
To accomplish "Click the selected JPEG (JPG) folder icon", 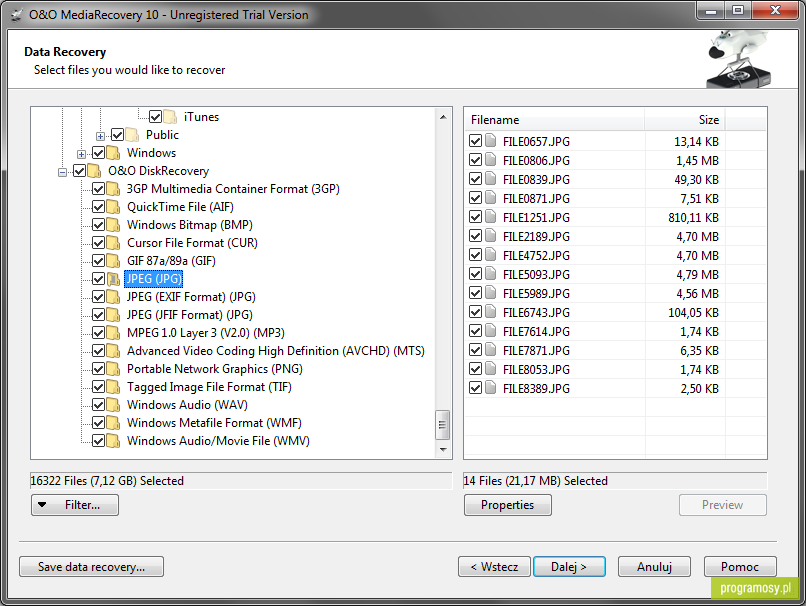I will pyautogui.click(x=113, y=279).
